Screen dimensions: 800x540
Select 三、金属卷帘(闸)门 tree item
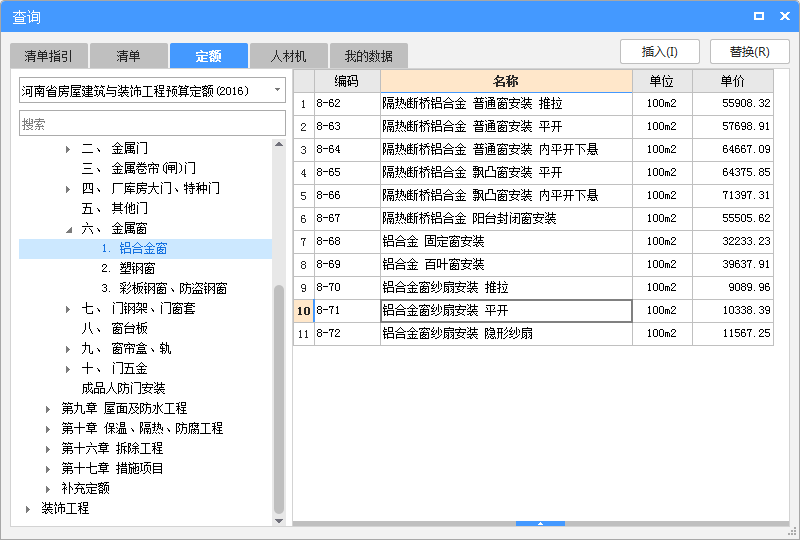point(138,168)
